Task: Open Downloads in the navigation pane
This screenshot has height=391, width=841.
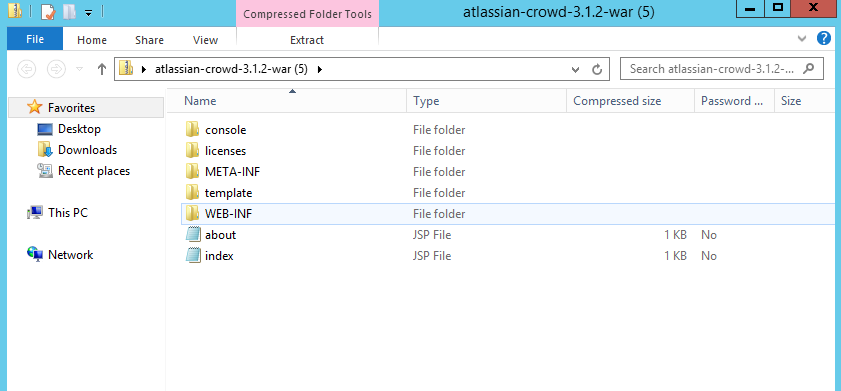Action: [x=87, y=150]
